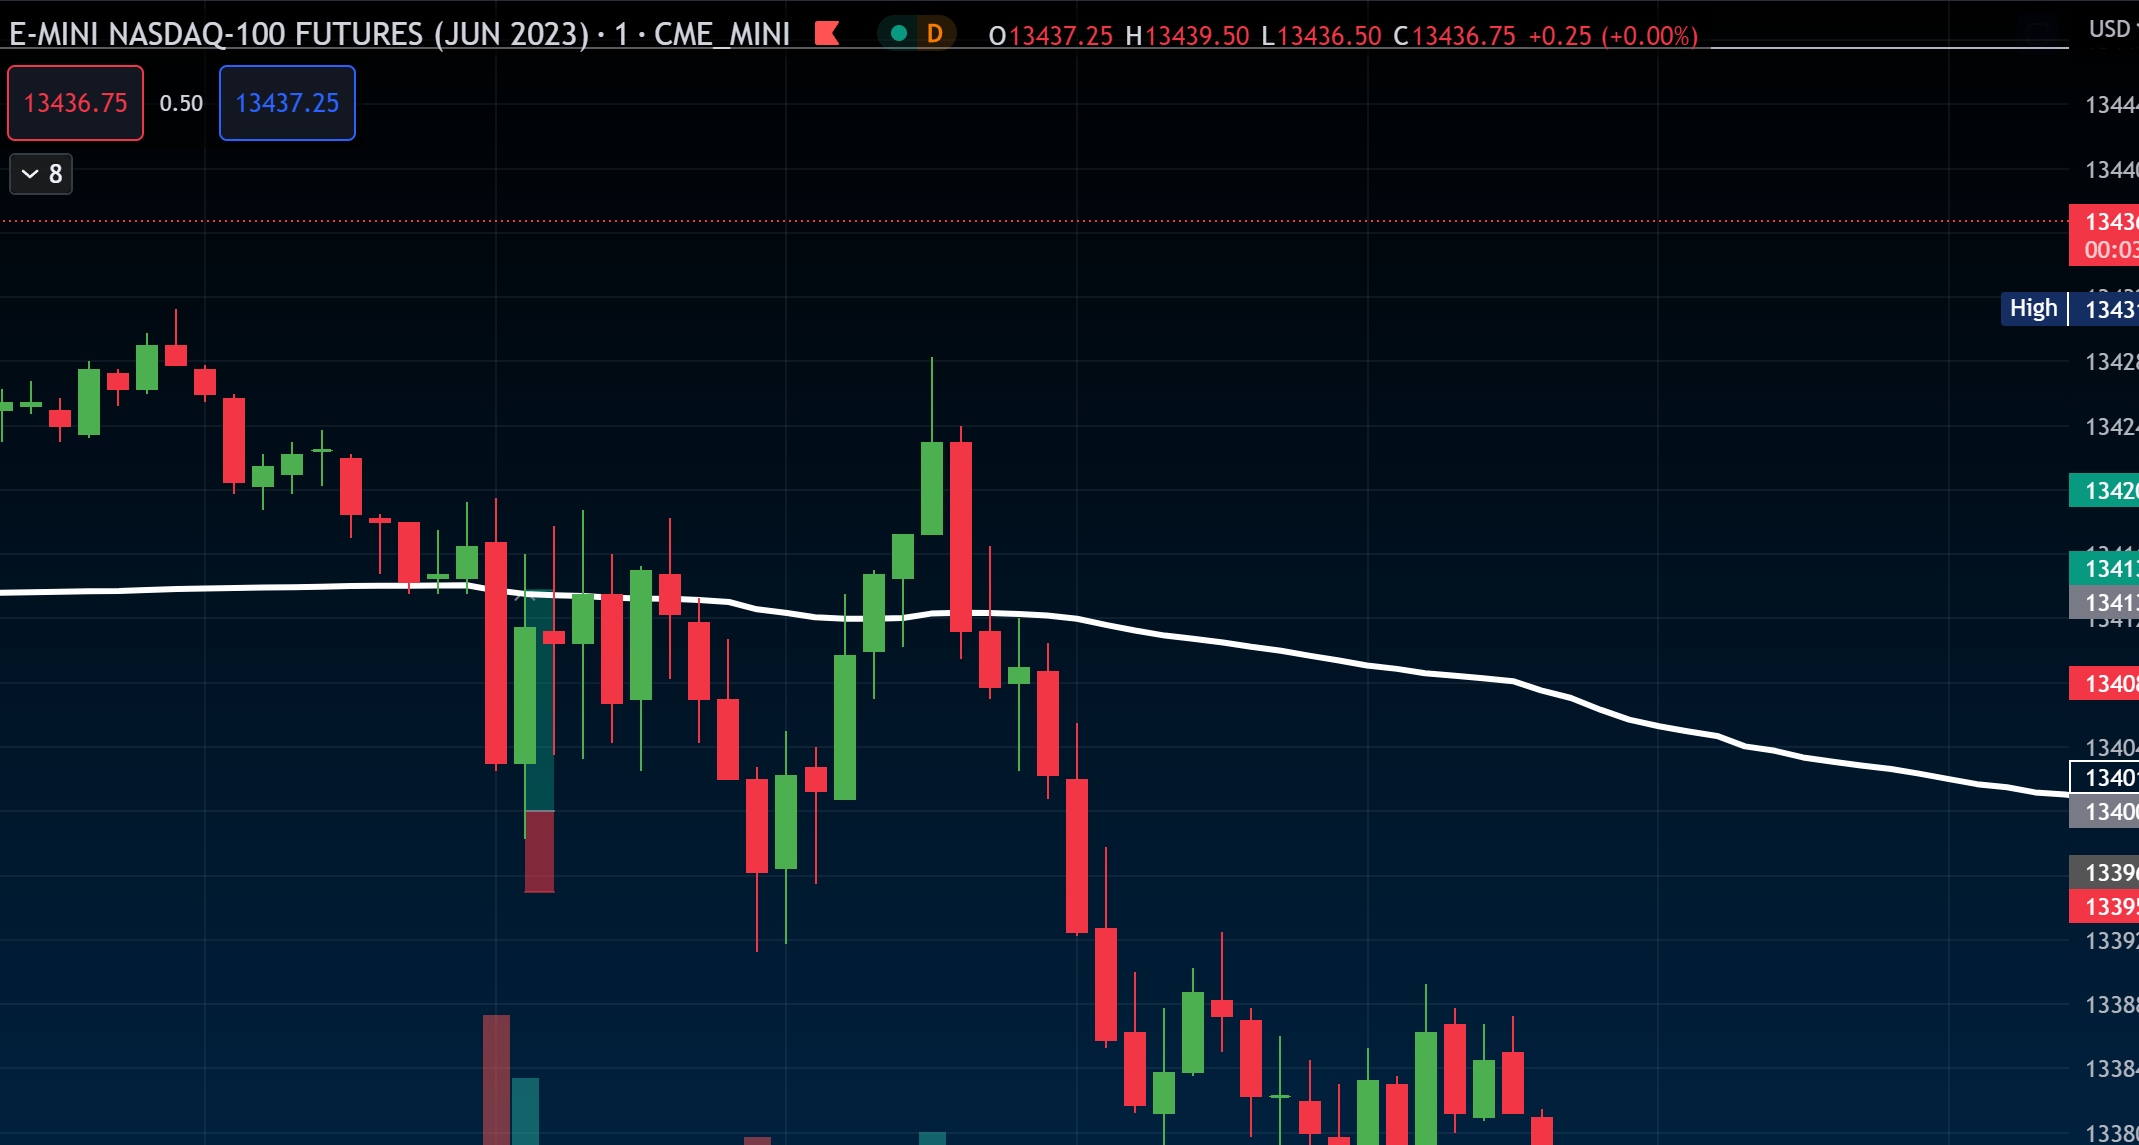
Task: Open the USD currency dropdown on price scale
Action: coord(2112,30)
